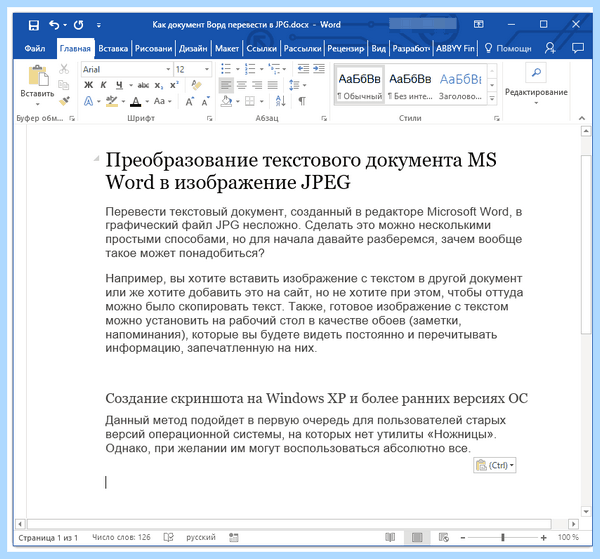
Task: Open the (Ctrl) paste options button
Action: click(495, 465)
